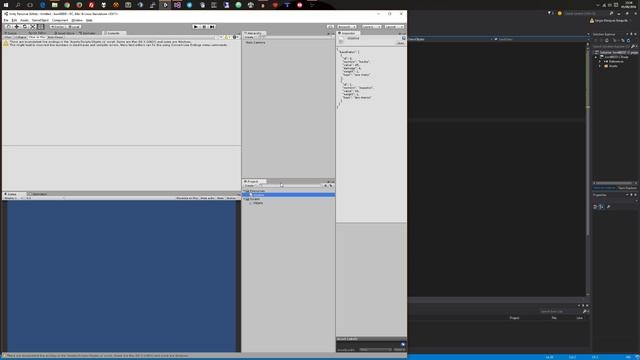Toggle Maximize on Play in Game view

pyautogui.click(x=187, y=198)
